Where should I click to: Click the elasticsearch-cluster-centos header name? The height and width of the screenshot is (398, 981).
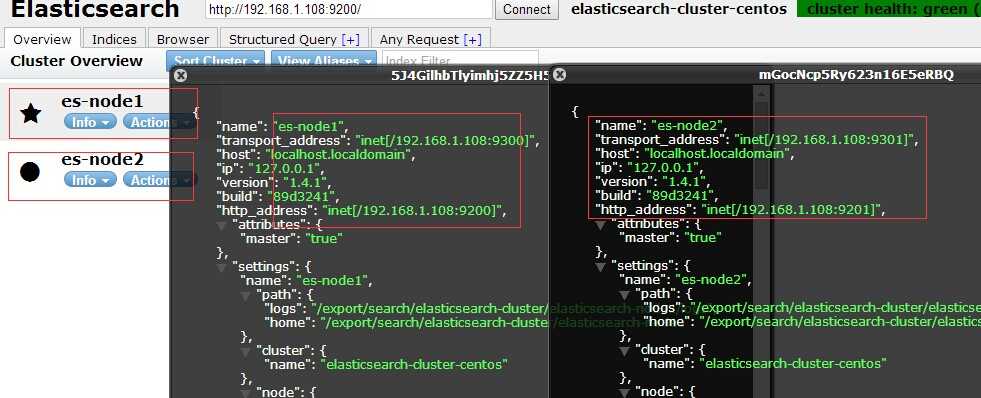pos(679,9)
